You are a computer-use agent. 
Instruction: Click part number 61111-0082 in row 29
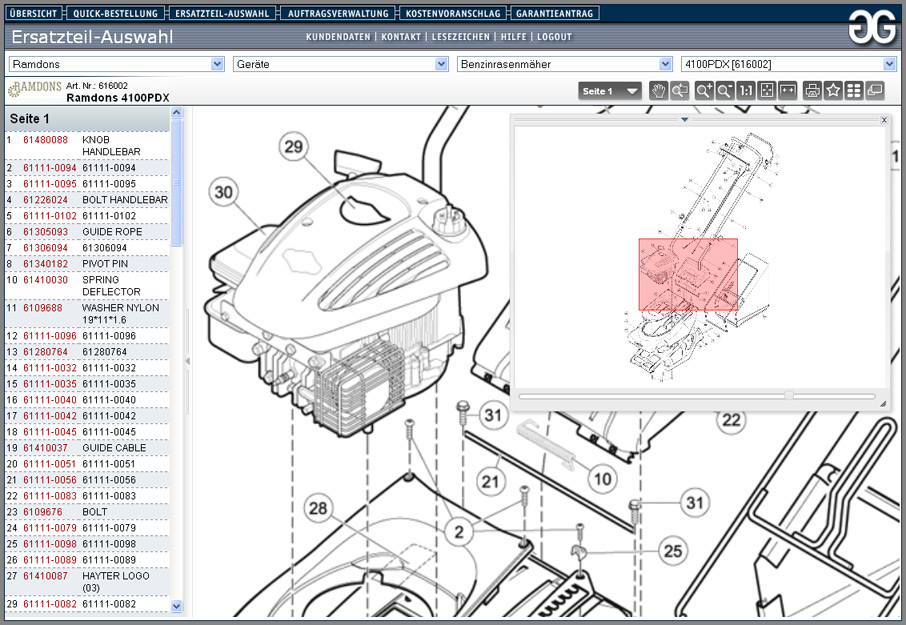point(50,604)
